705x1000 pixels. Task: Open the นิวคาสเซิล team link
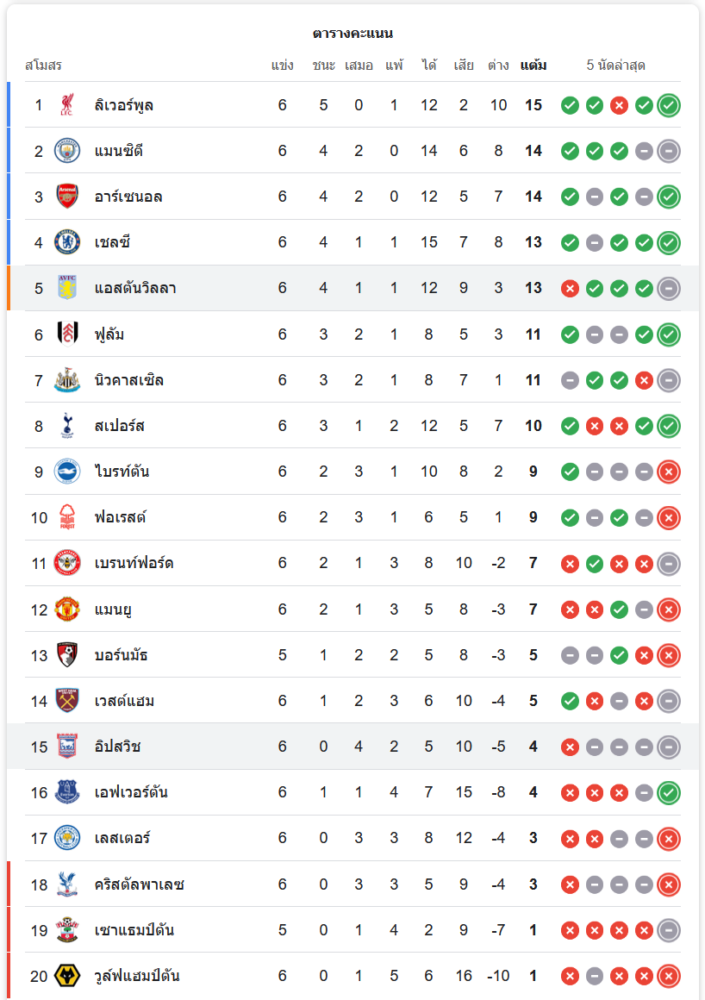tap(129, 380)
